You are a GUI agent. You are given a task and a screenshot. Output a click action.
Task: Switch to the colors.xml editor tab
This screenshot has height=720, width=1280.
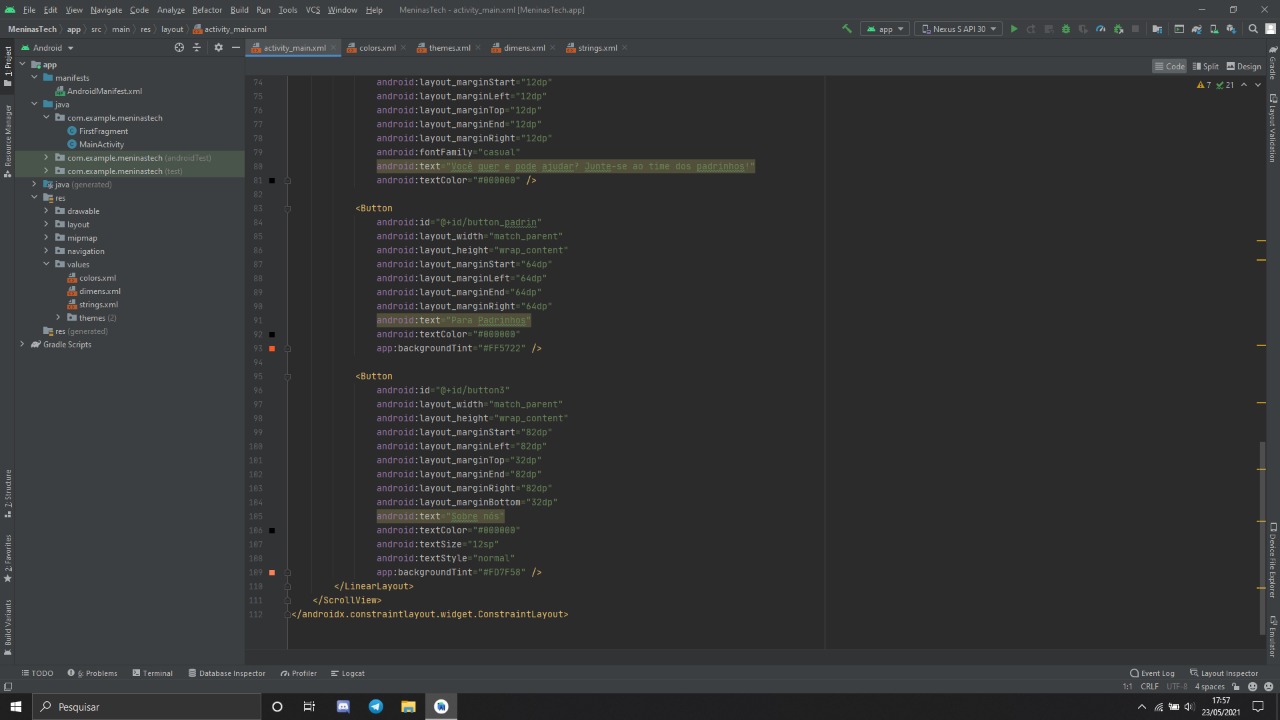click(x=377, y=48)
